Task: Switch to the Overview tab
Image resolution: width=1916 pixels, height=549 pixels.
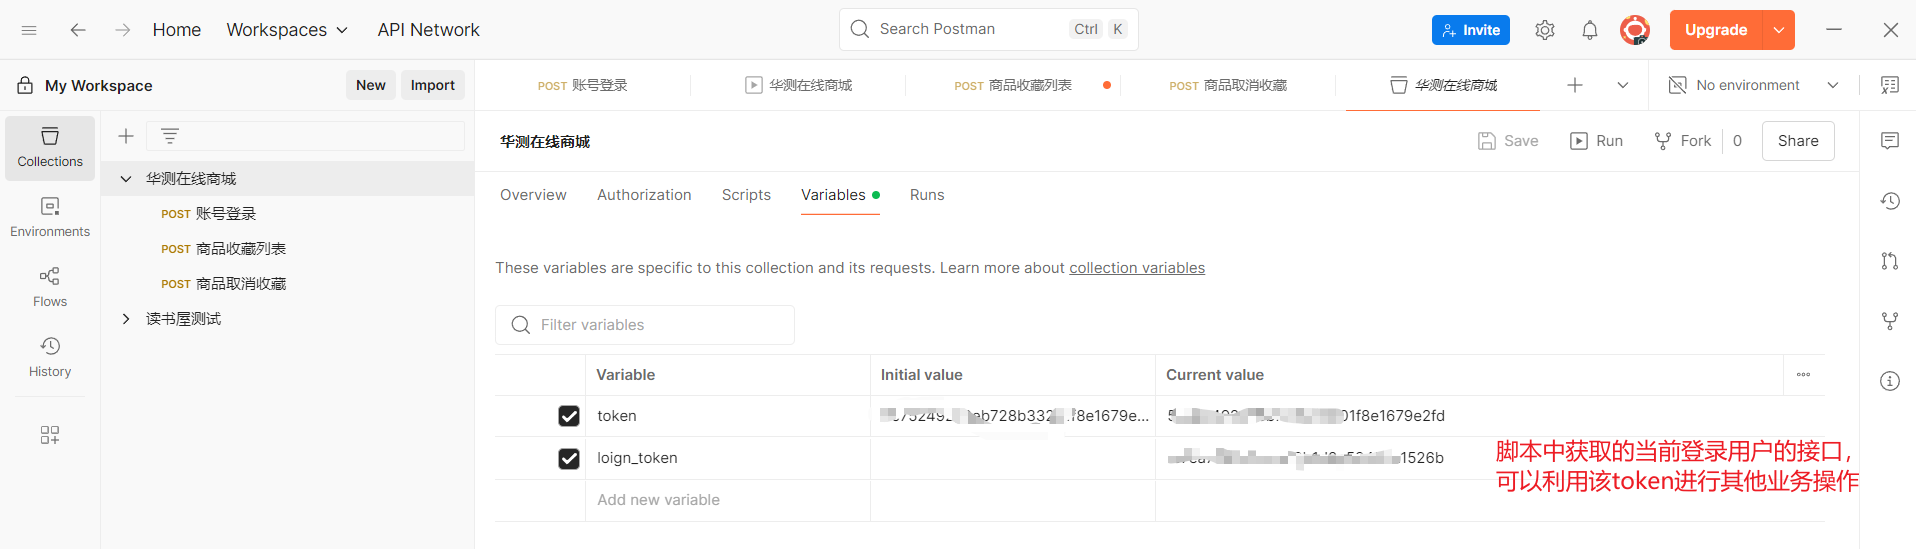Action: pyautogui.click(x=533, y=195)
